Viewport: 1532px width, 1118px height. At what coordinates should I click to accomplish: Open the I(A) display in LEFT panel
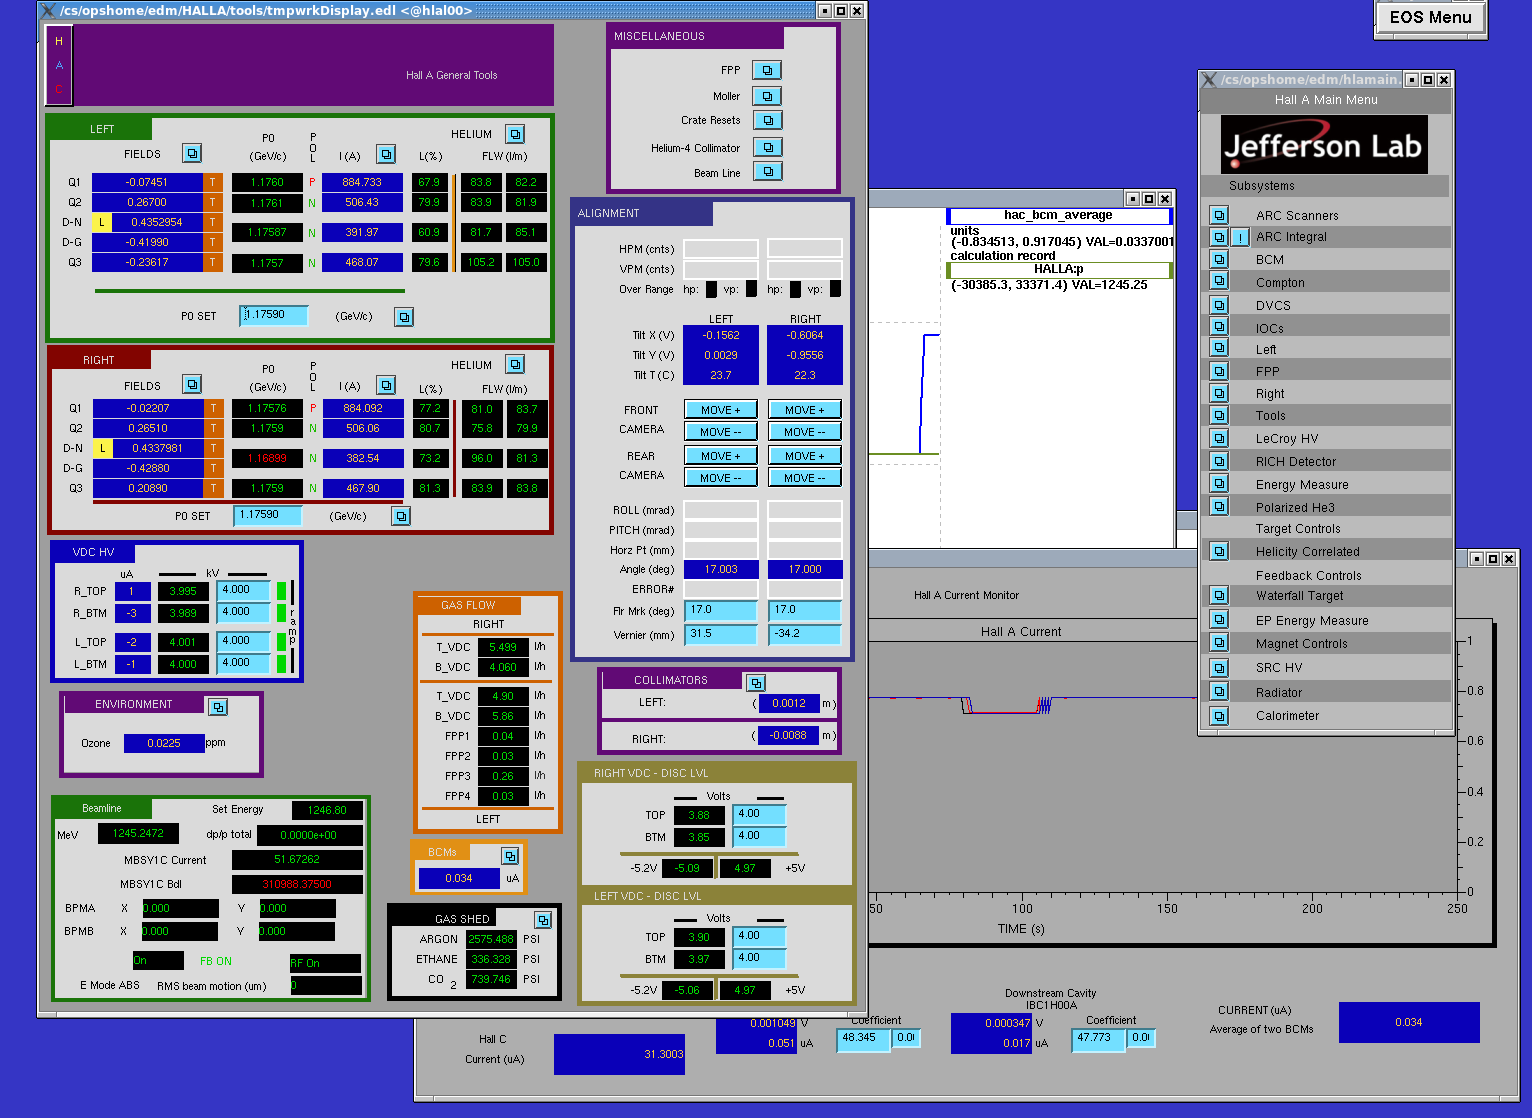coord(386,154)
